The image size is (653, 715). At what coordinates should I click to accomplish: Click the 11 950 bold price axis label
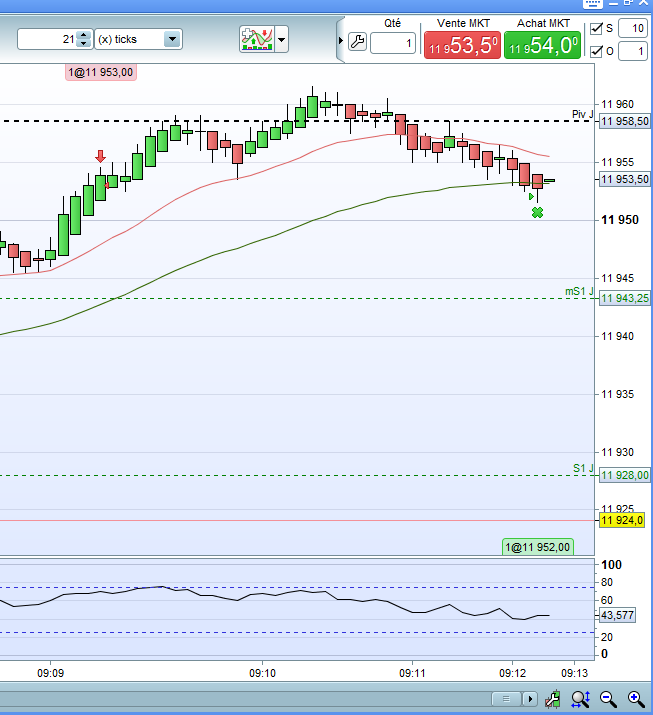tap(620, 220)
